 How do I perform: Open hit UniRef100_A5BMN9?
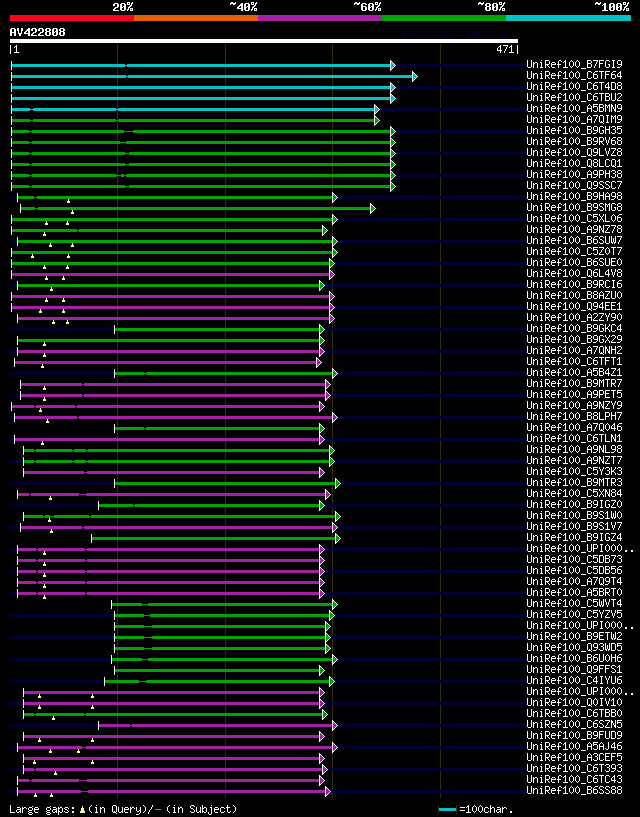(574, 108)
